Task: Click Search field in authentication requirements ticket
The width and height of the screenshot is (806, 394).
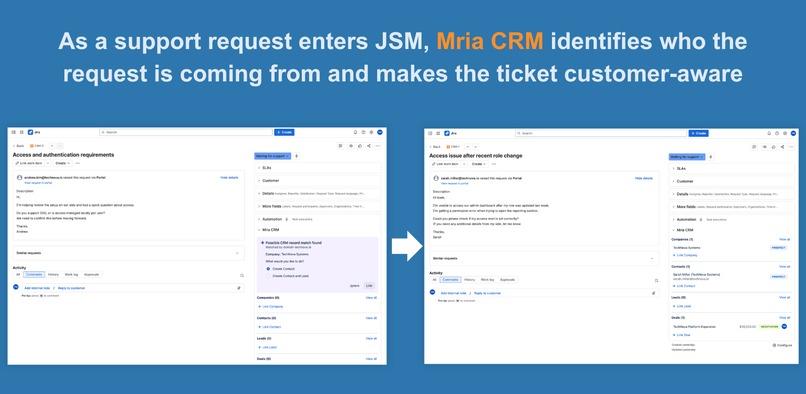Action: (186, 132)
